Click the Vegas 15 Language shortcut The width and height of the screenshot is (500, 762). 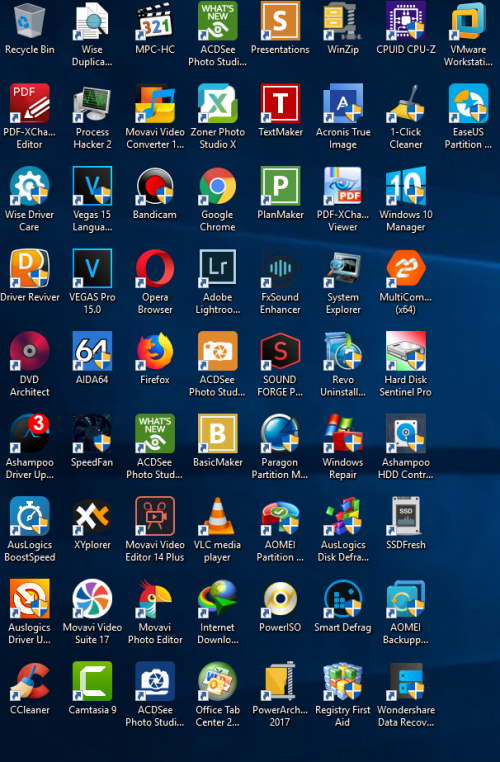pos(92,186)
